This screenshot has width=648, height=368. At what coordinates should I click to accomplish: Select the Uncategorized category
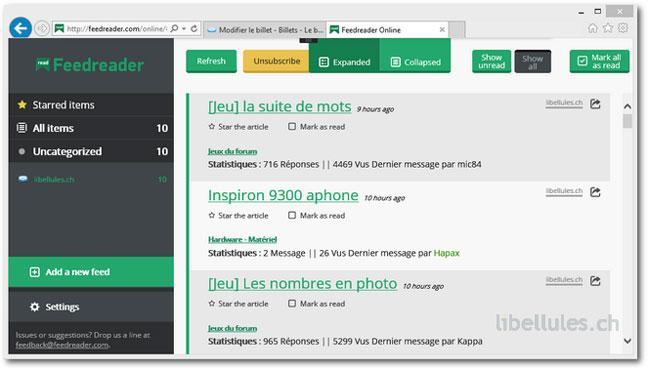91,151
